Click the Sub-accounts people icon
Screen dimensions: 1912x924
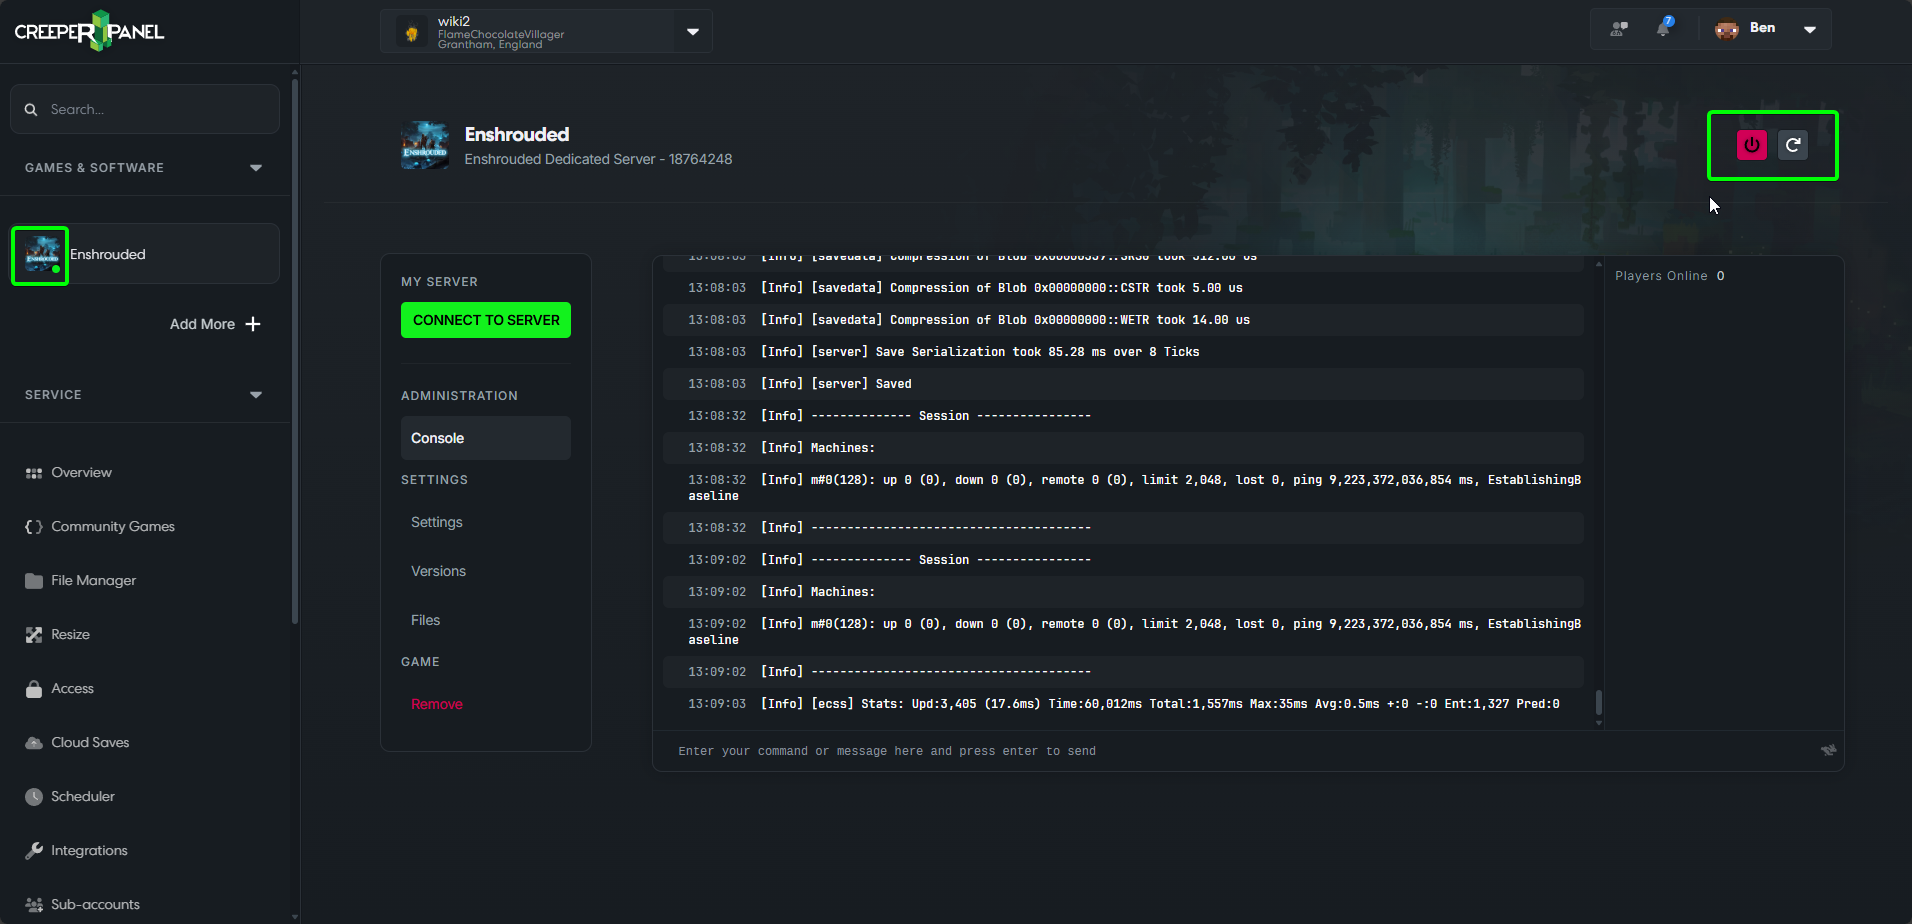point(34,905)
